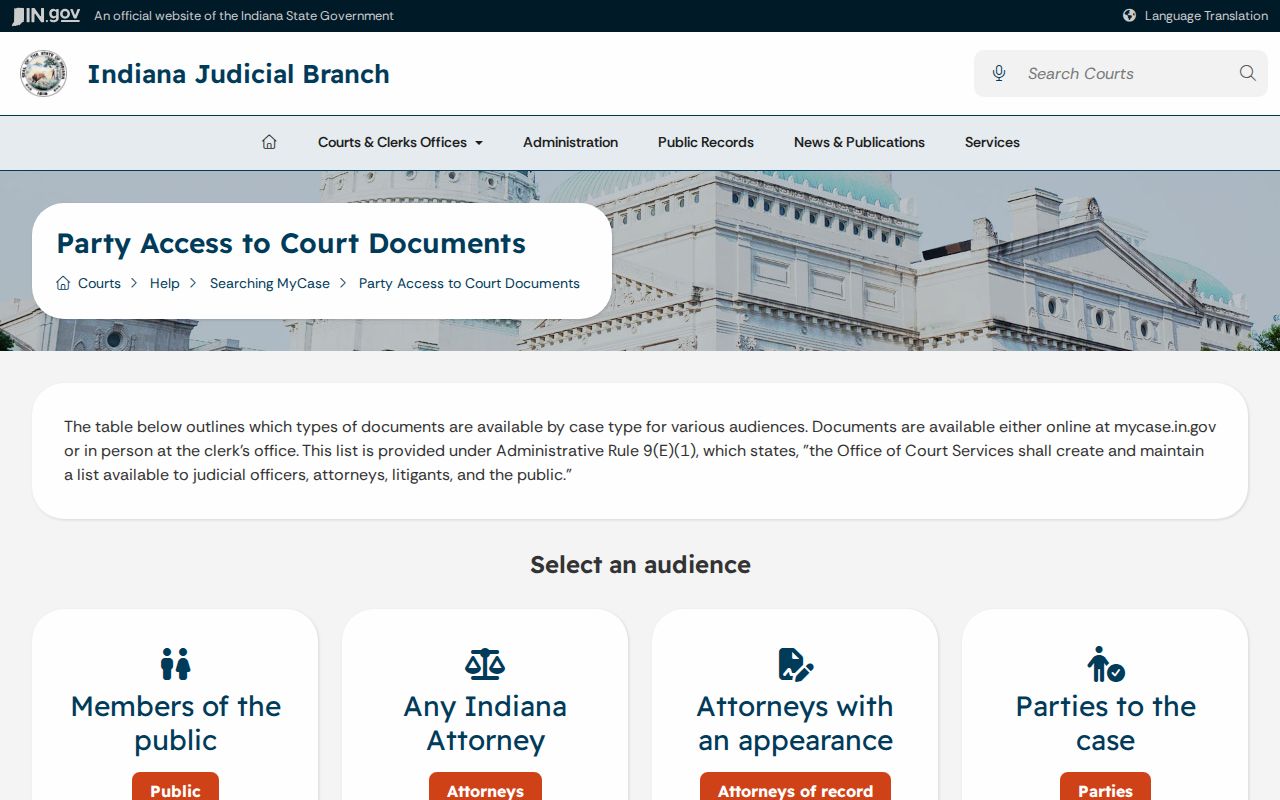
Task: Click the Party Access to Court Documents title
Action: coord(291,243)
